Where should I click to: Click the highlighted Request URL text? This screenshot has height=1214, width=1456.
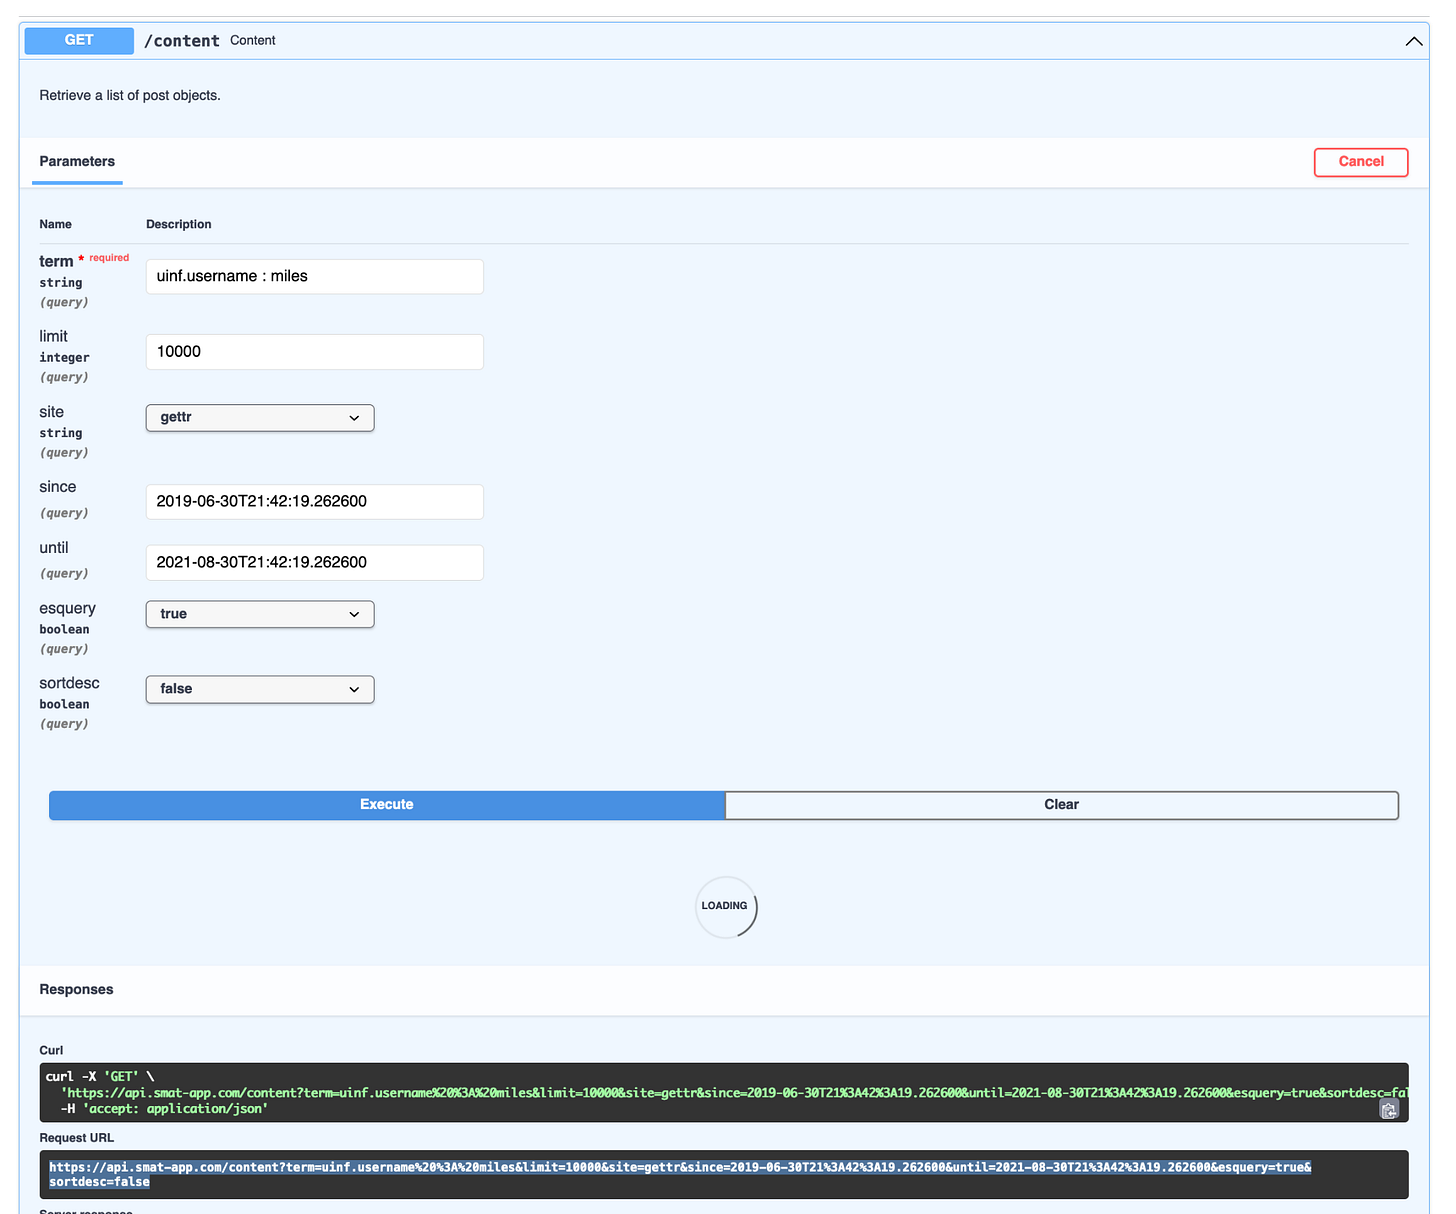point(680,1168)
